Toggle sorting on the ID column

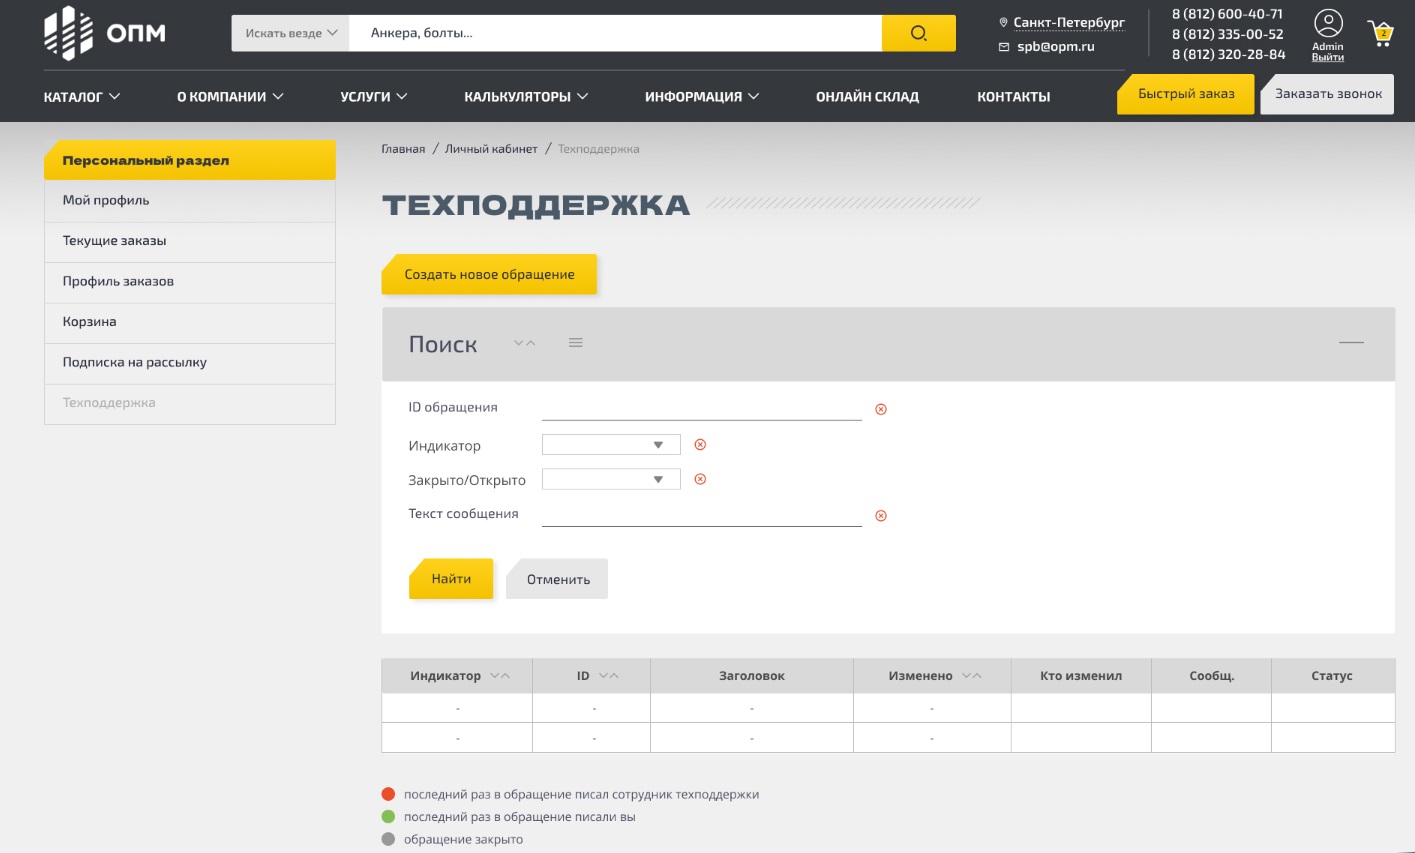tap(610, 675)
